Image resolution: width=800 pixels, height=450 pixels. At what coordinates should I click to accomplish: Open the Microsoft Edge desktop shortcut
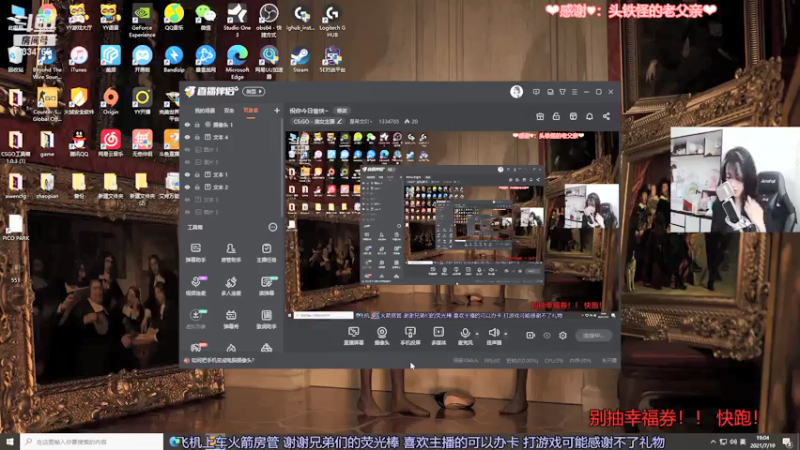tap(237, 62)
